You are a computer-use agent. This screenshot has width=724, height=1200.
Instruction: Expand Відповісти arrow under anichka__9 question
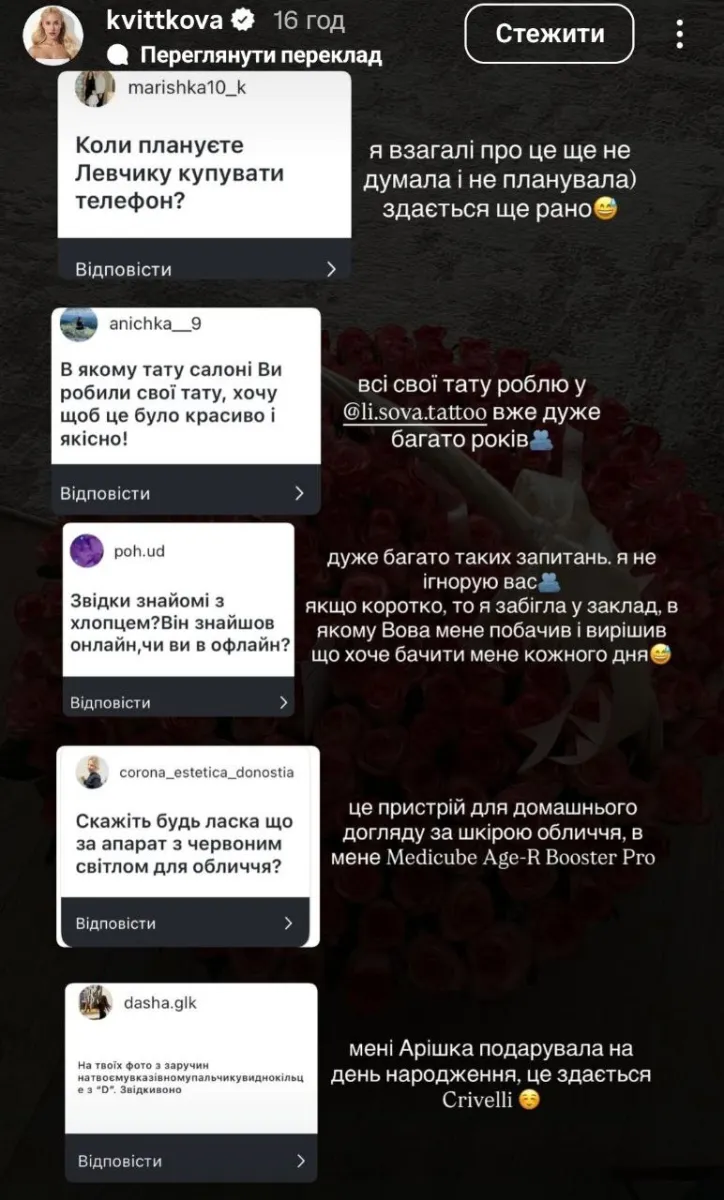(x=299, y=493)
